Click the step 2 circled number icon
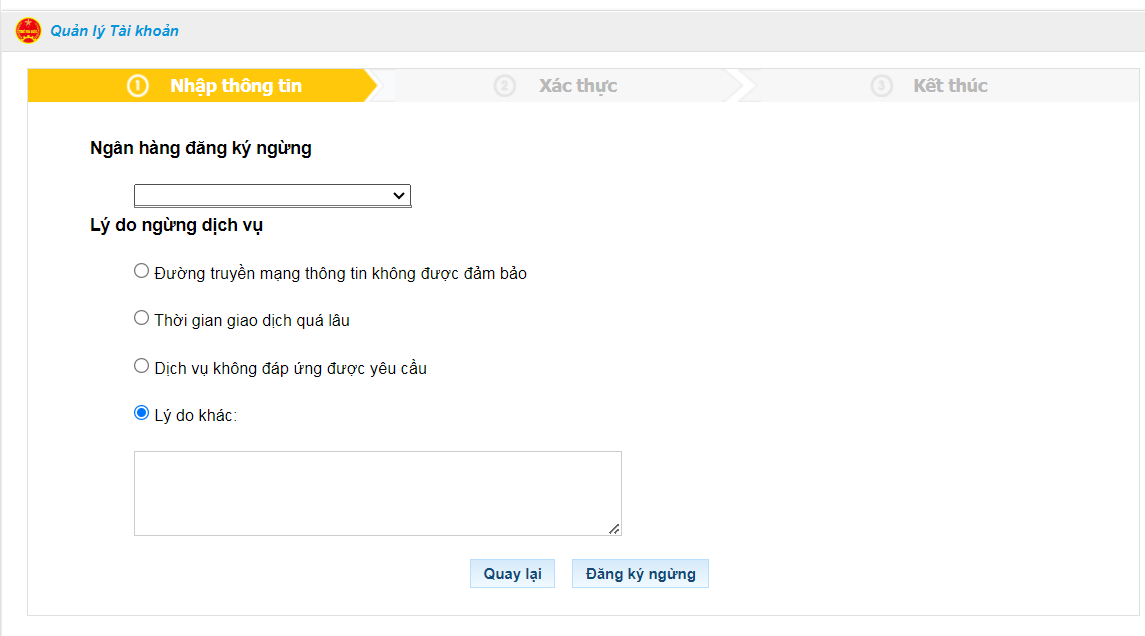Screen dimensions: 1145x636 [x=504, y=86]
